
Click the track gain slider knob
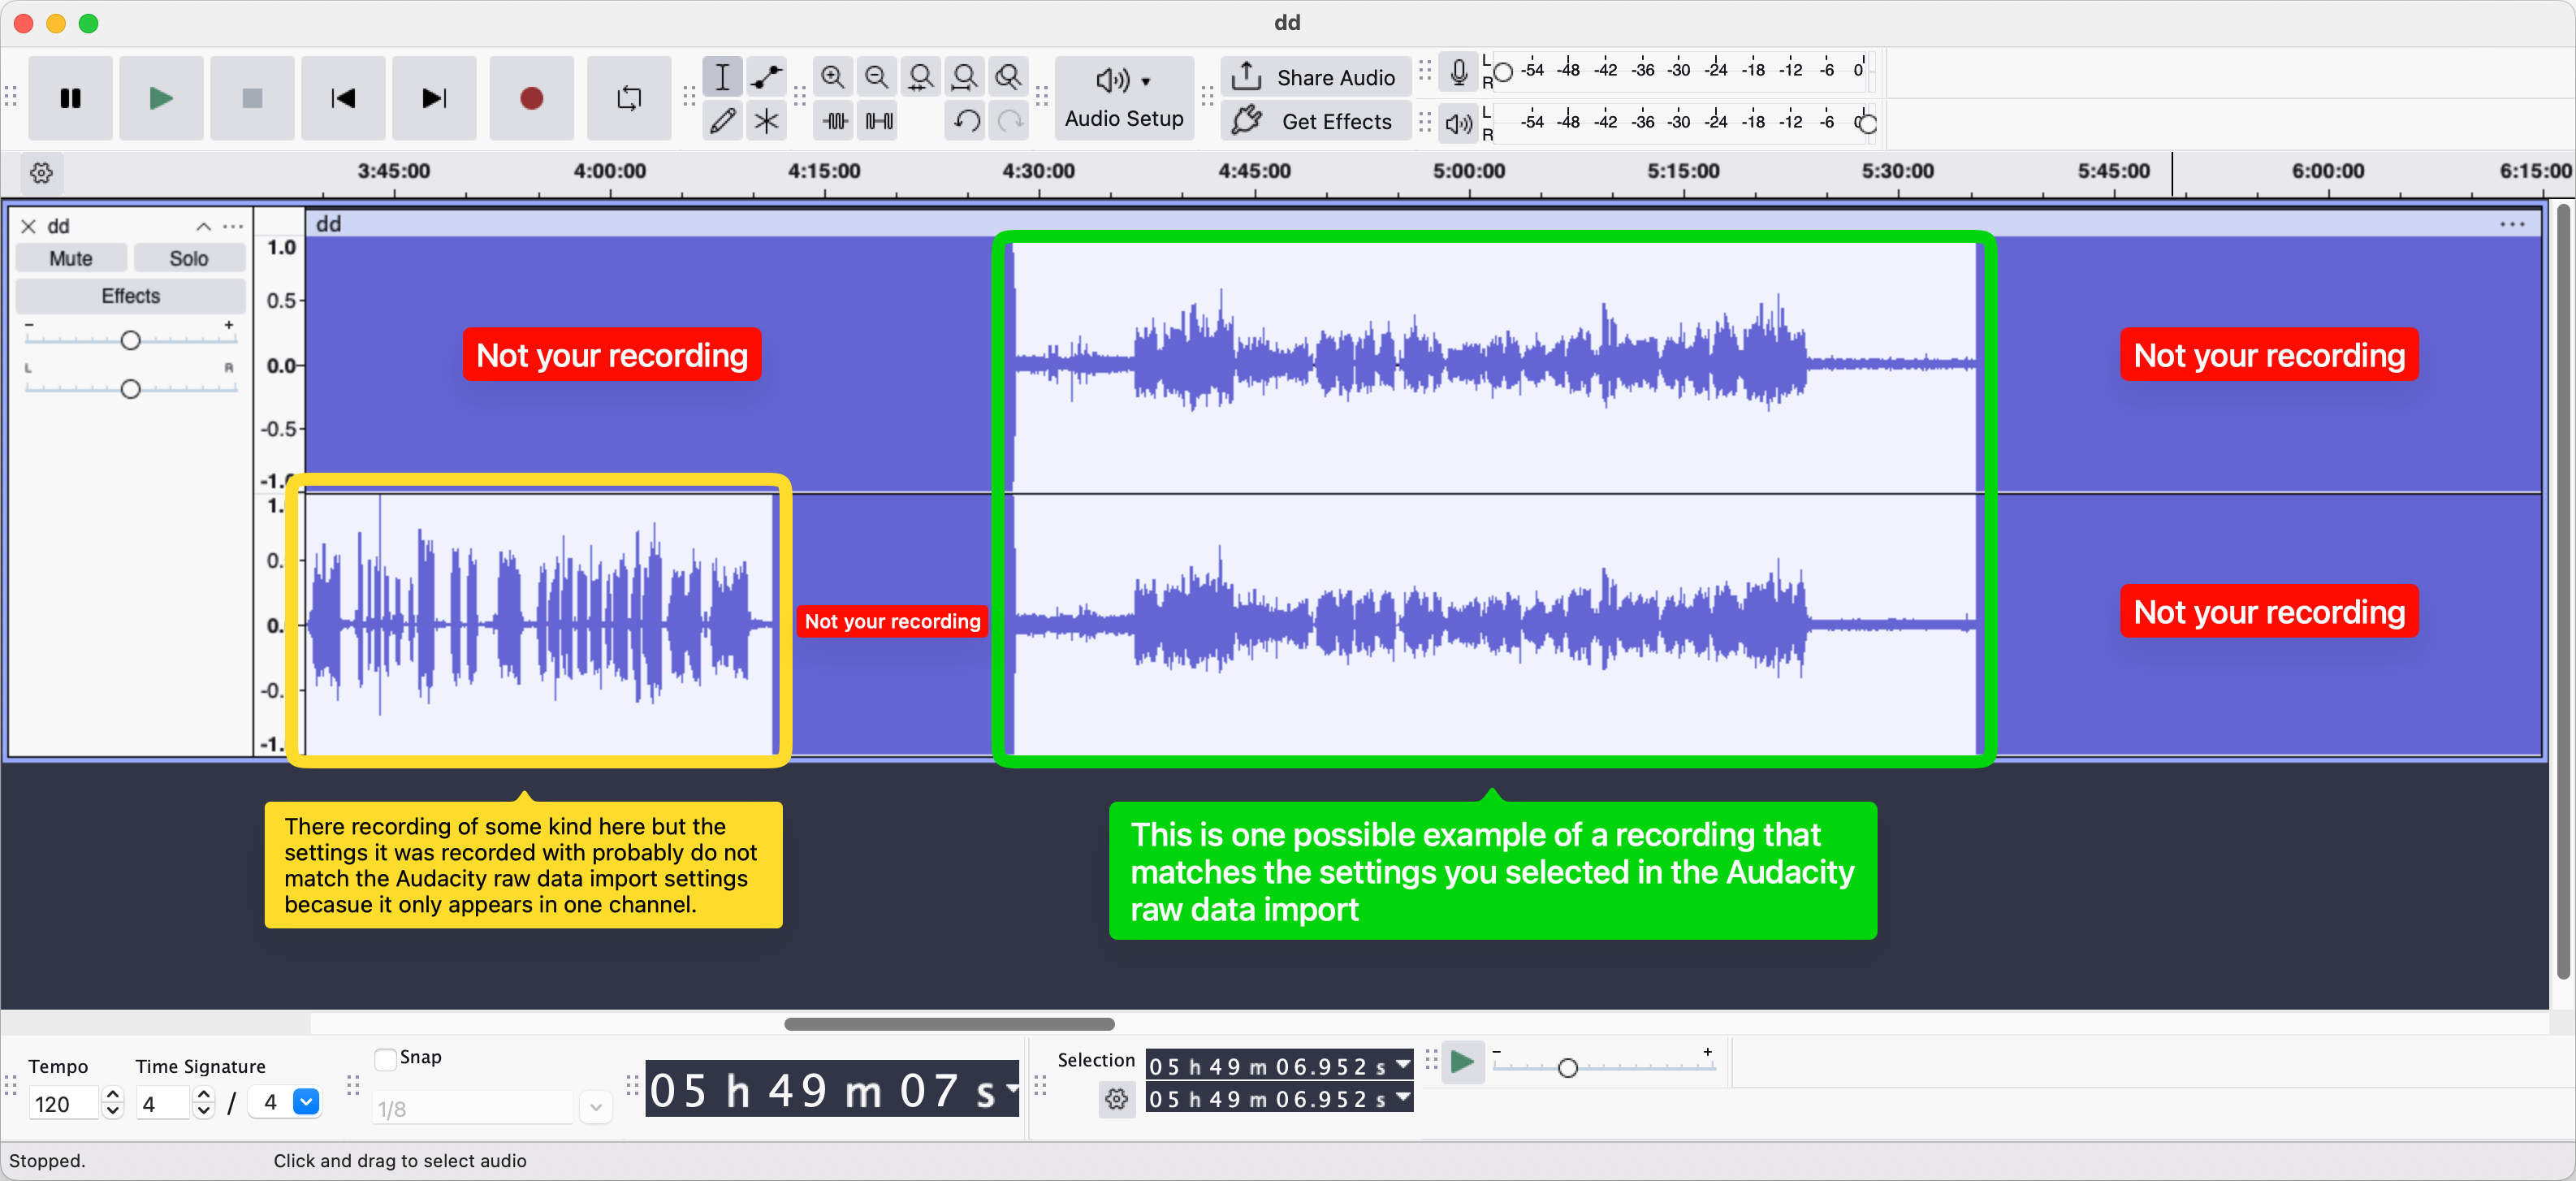(x=130, y=341)
